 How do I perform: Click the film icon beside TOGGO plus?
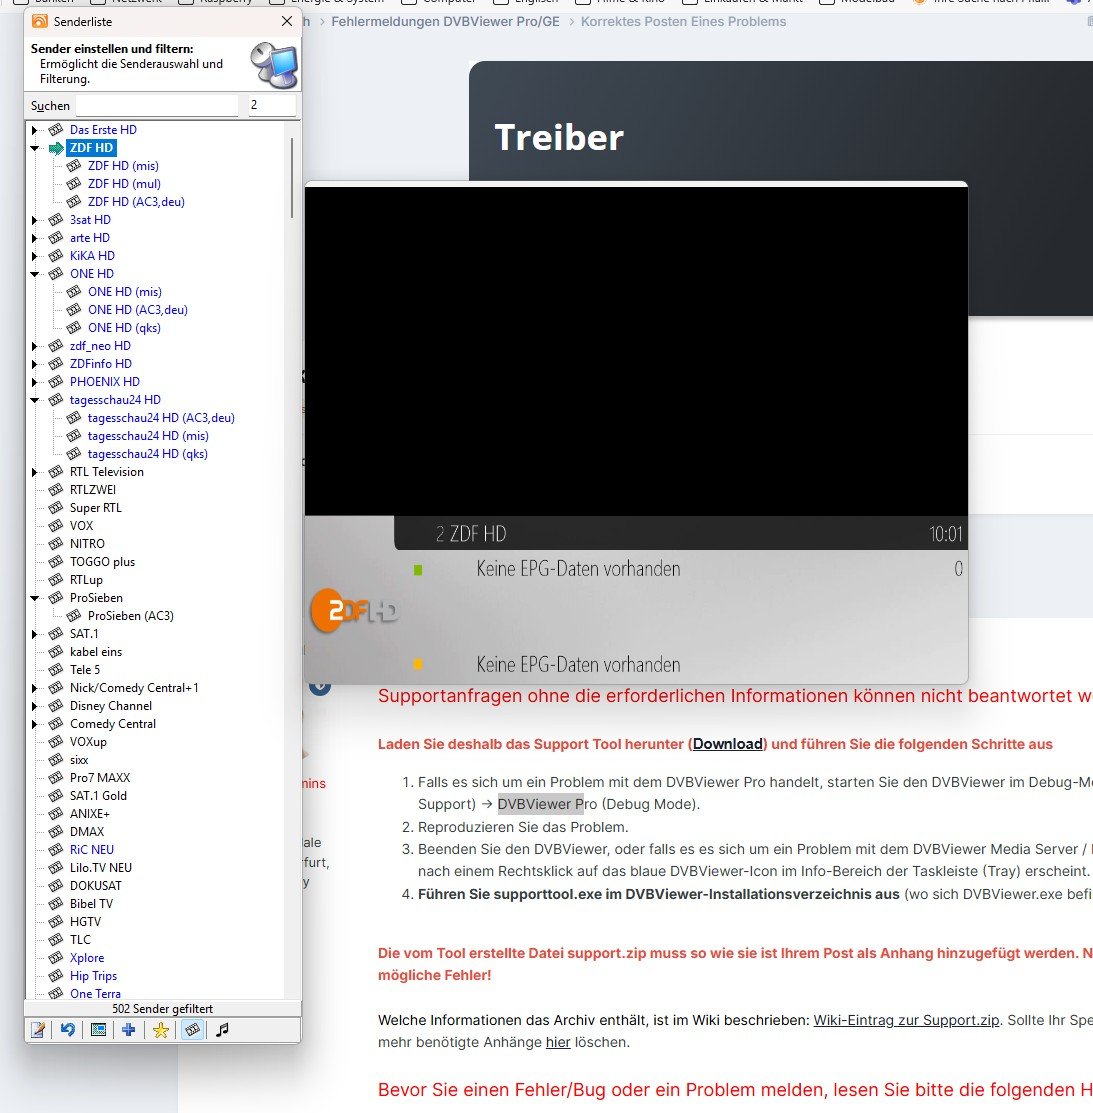(x=56, y=561)
